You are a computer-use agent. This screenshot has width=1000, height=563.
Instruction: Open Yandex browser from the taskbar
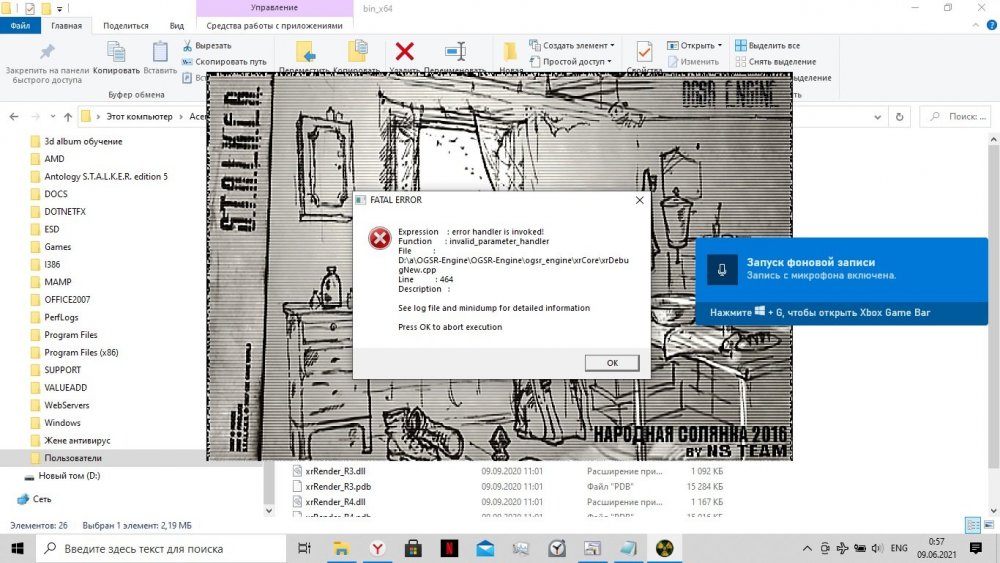point(377,548)
